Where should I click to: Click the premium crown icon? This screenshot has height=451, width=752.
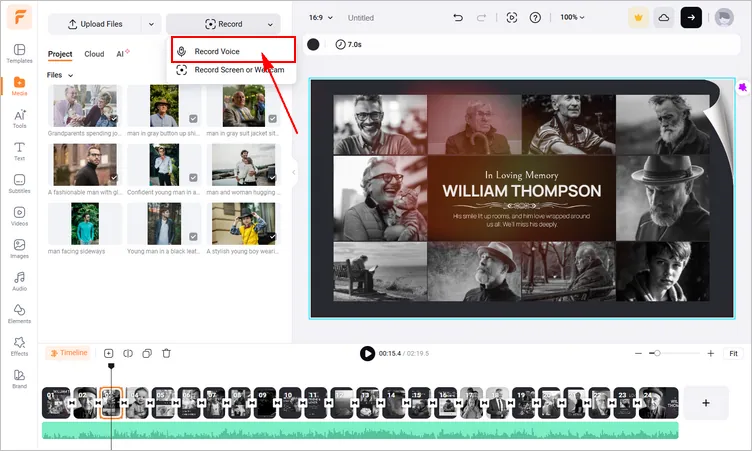(x=638, y=18)
